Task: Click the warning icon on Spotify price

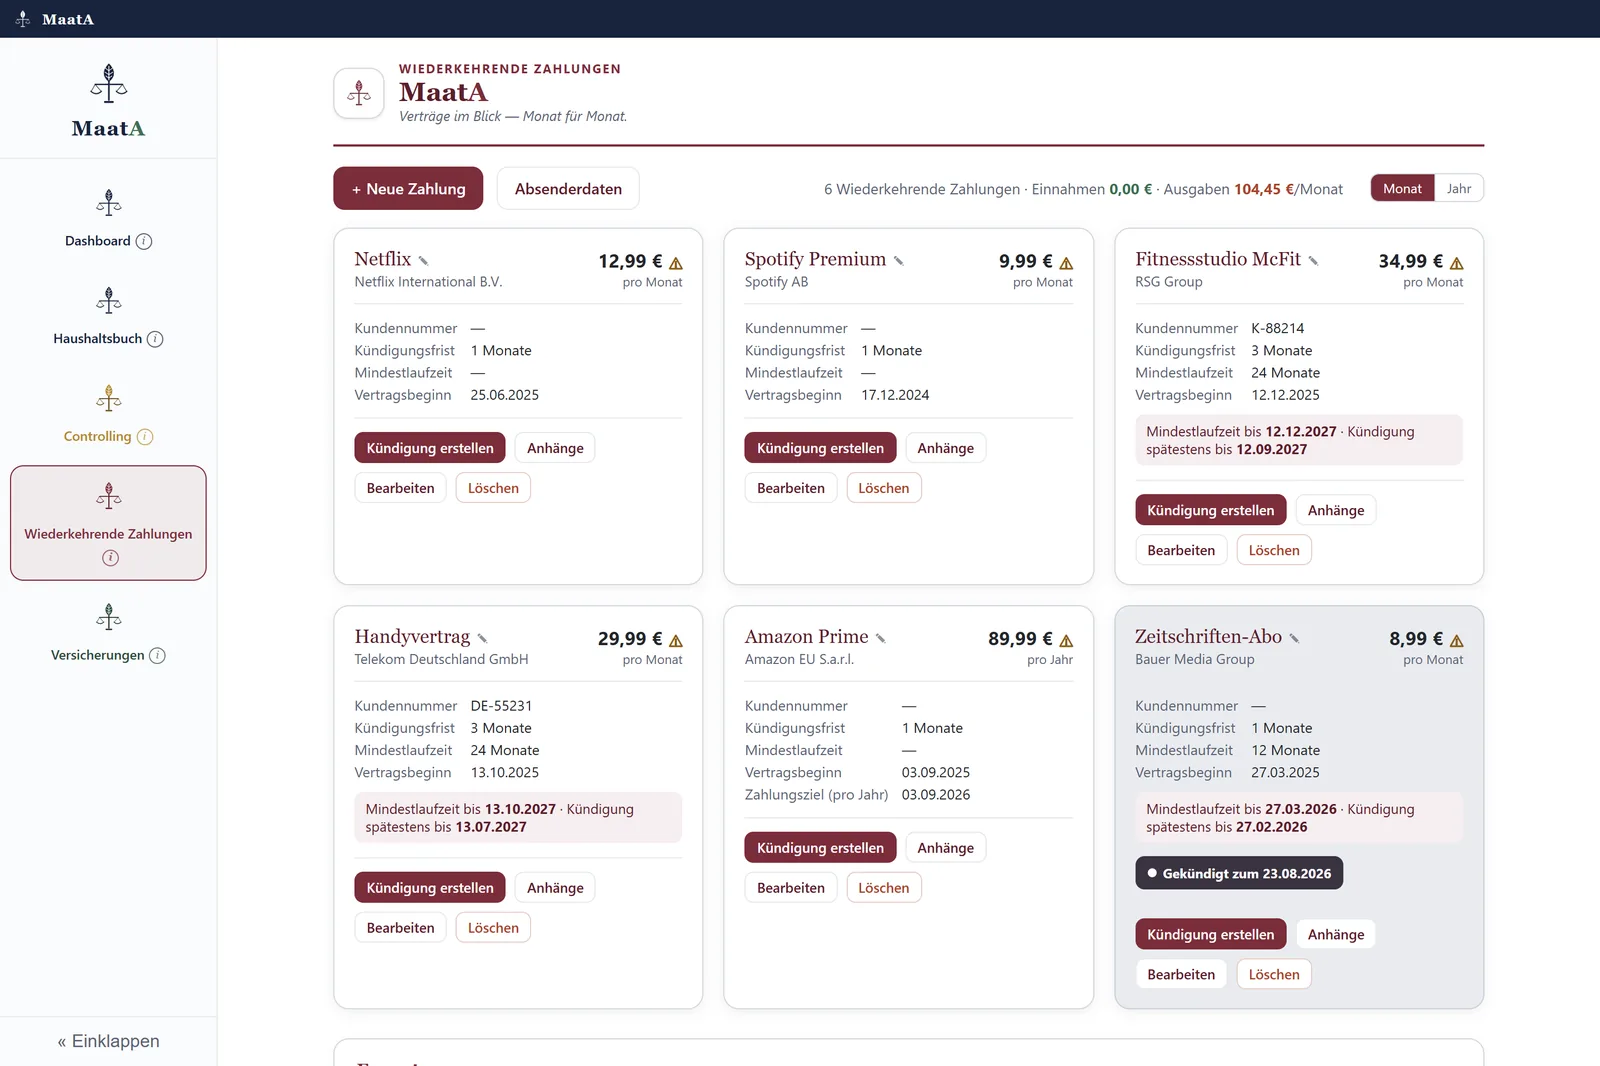Action: pos(1066,263)
